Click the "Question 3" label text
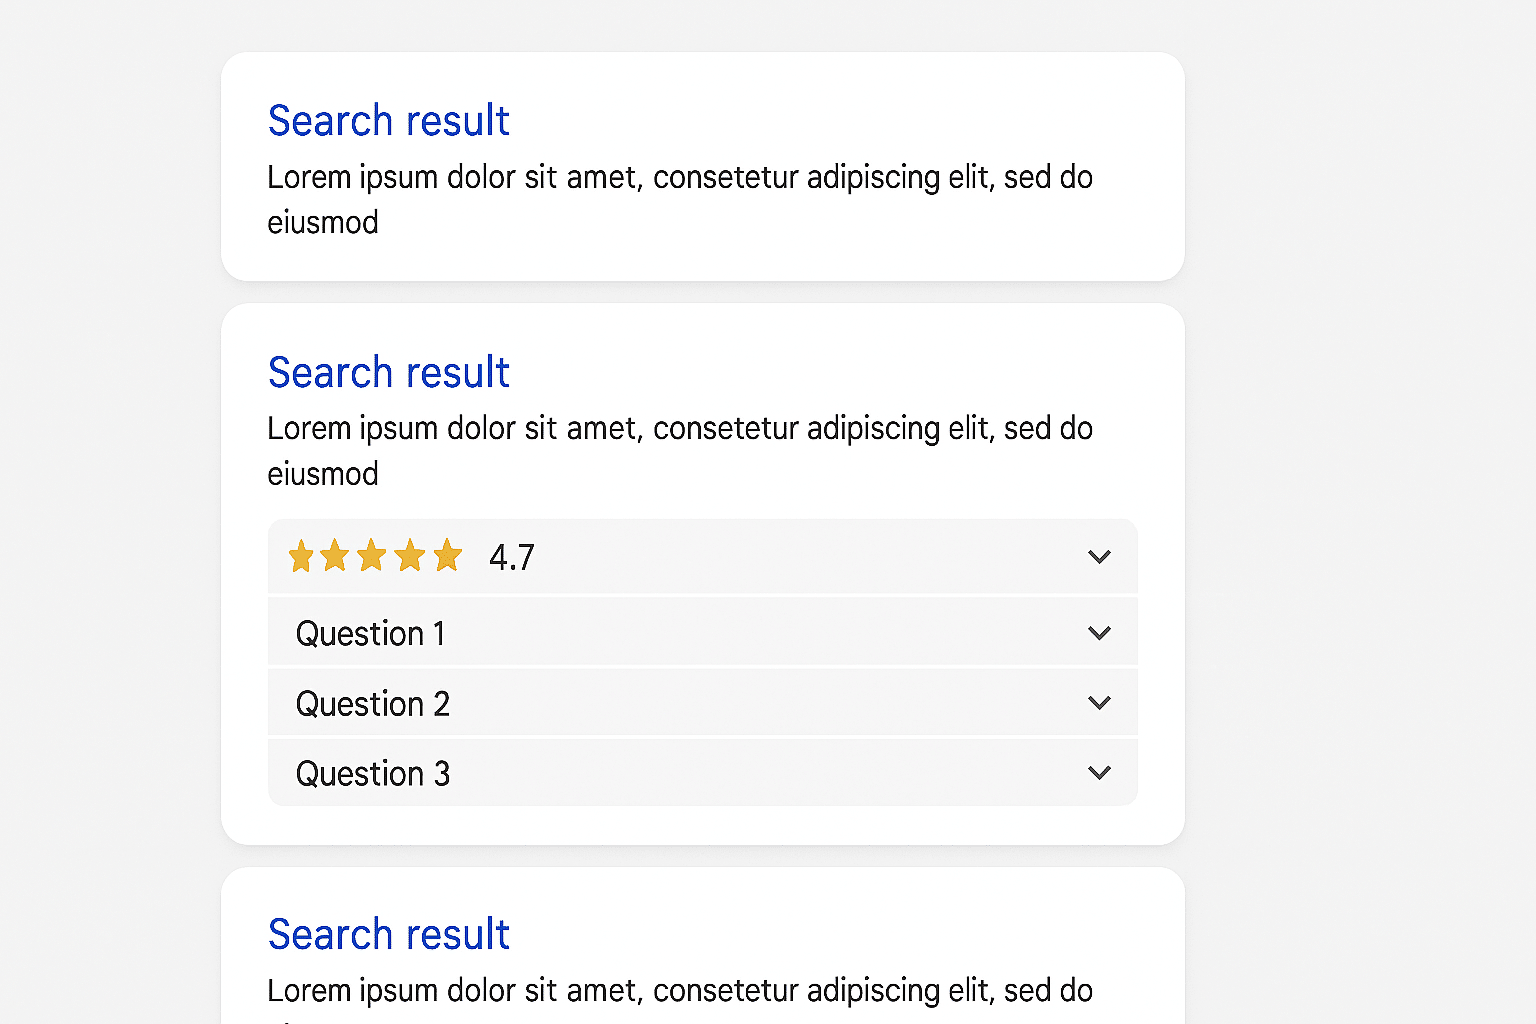The height and width of the screenshot is (1024, 1536). (372, 774)
